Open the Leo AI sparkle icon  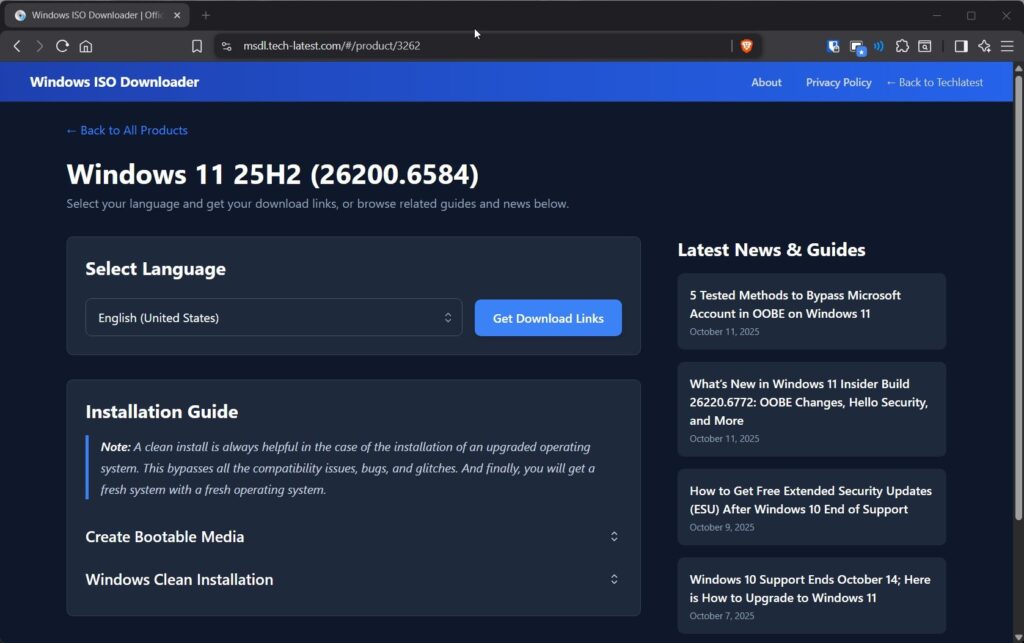(x=984, y=46)
